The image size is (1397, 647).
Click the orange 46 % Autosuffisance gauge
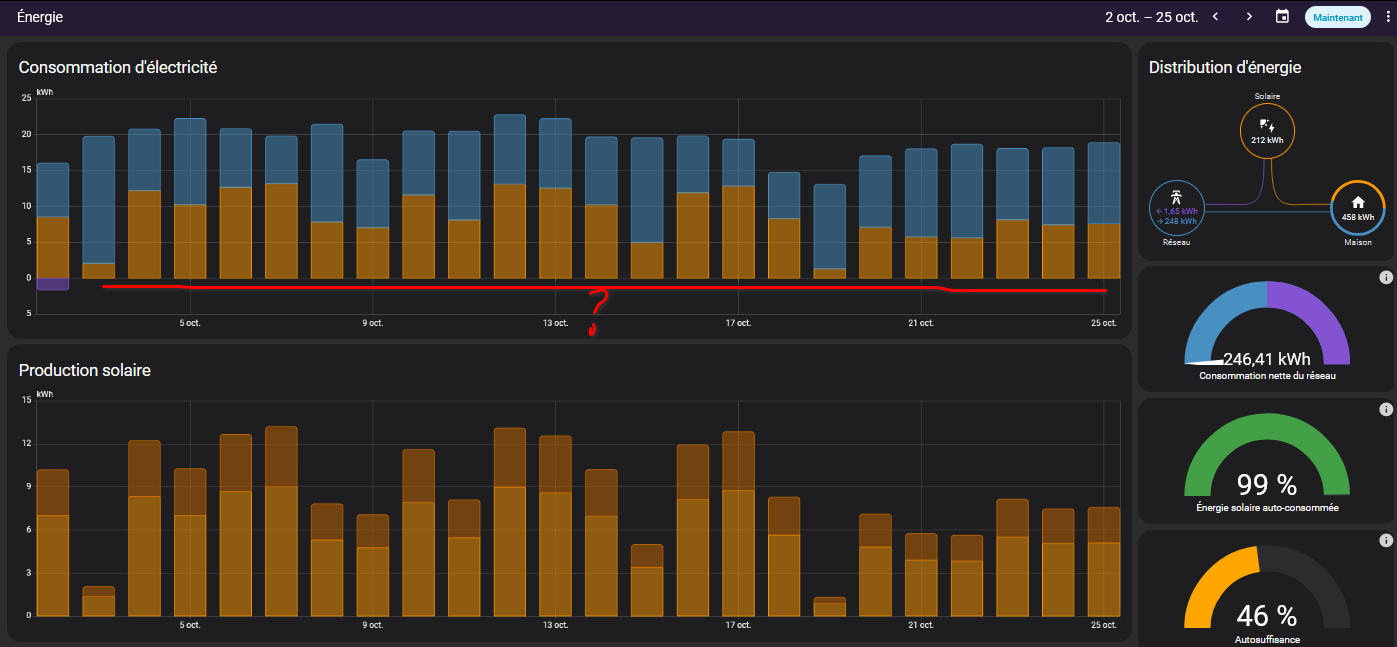coord(1266,595)
